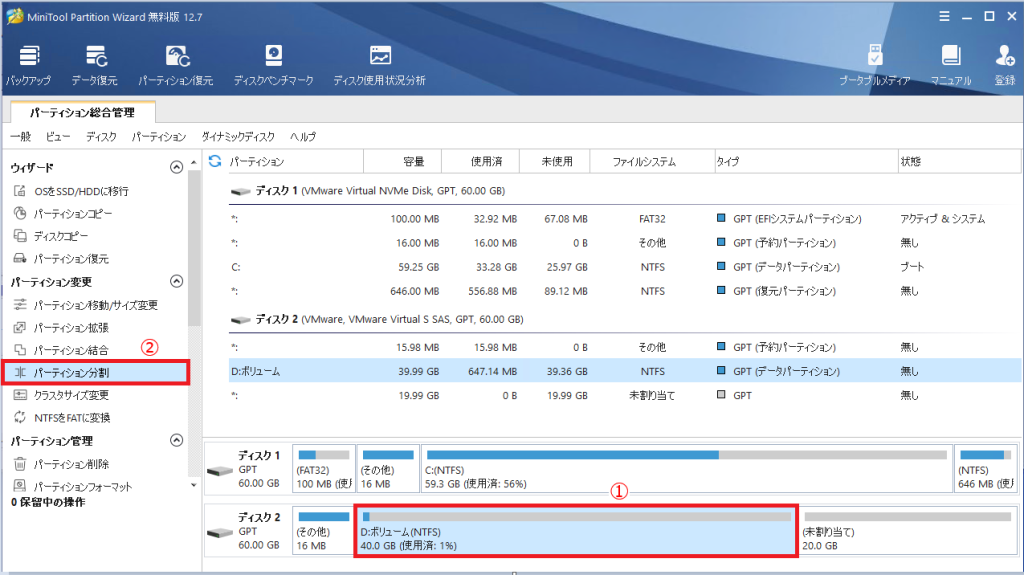Sort by タイプ column header

[807, 161]
